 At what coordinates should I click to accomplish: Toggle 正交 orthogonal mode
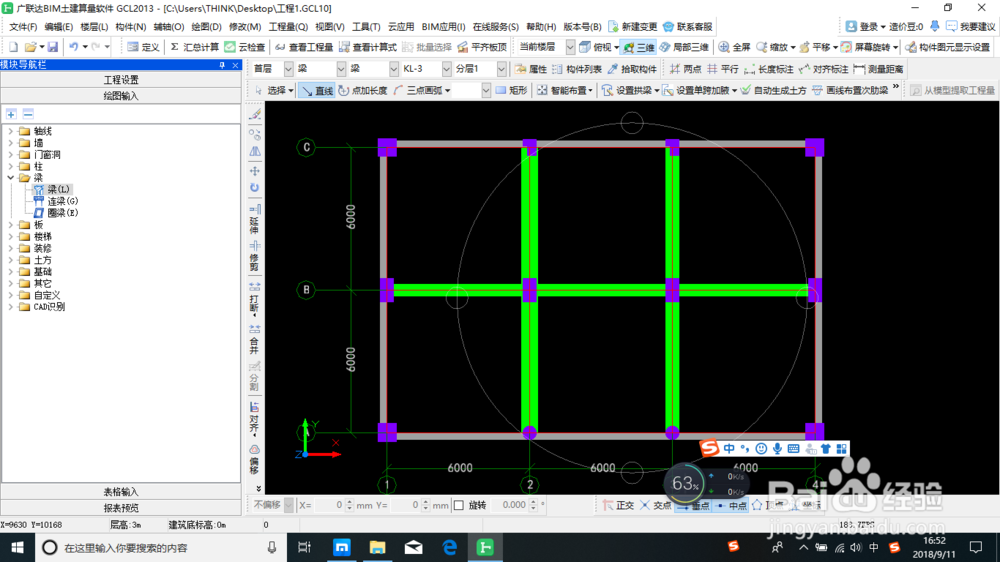618,505
